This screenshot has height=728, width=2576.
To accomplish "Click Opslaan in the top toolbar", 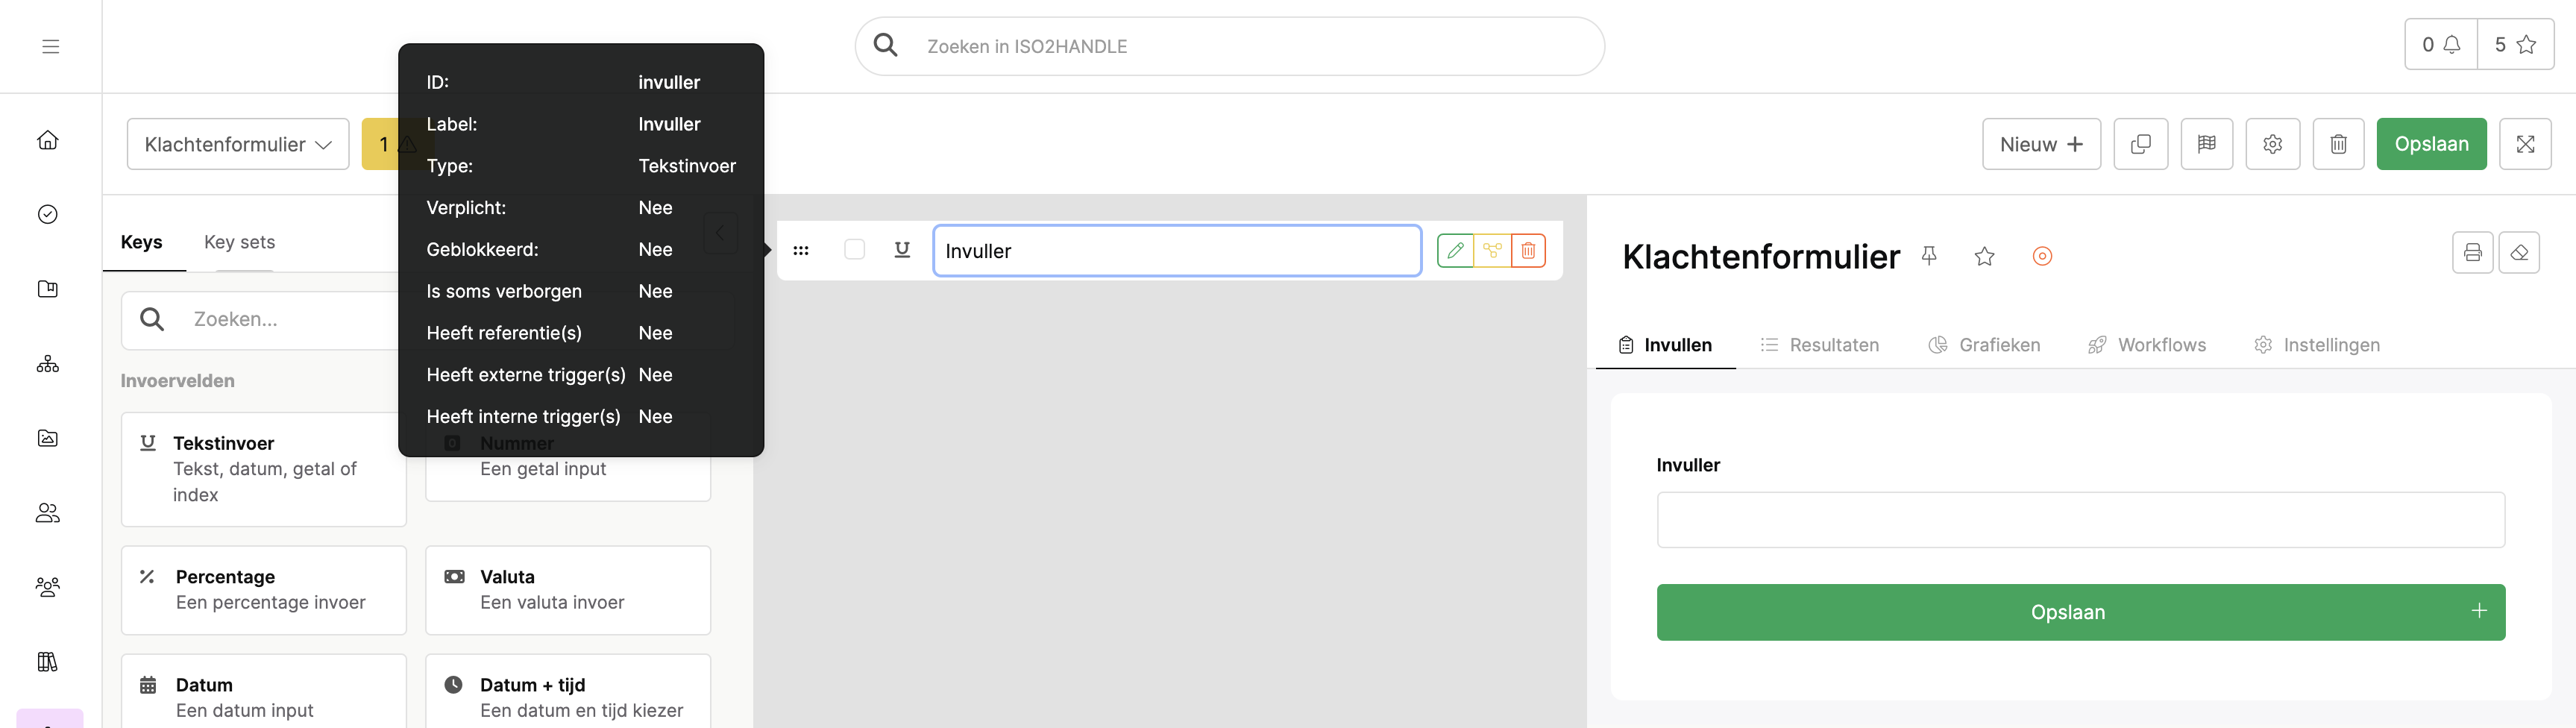I will 2431,144.
